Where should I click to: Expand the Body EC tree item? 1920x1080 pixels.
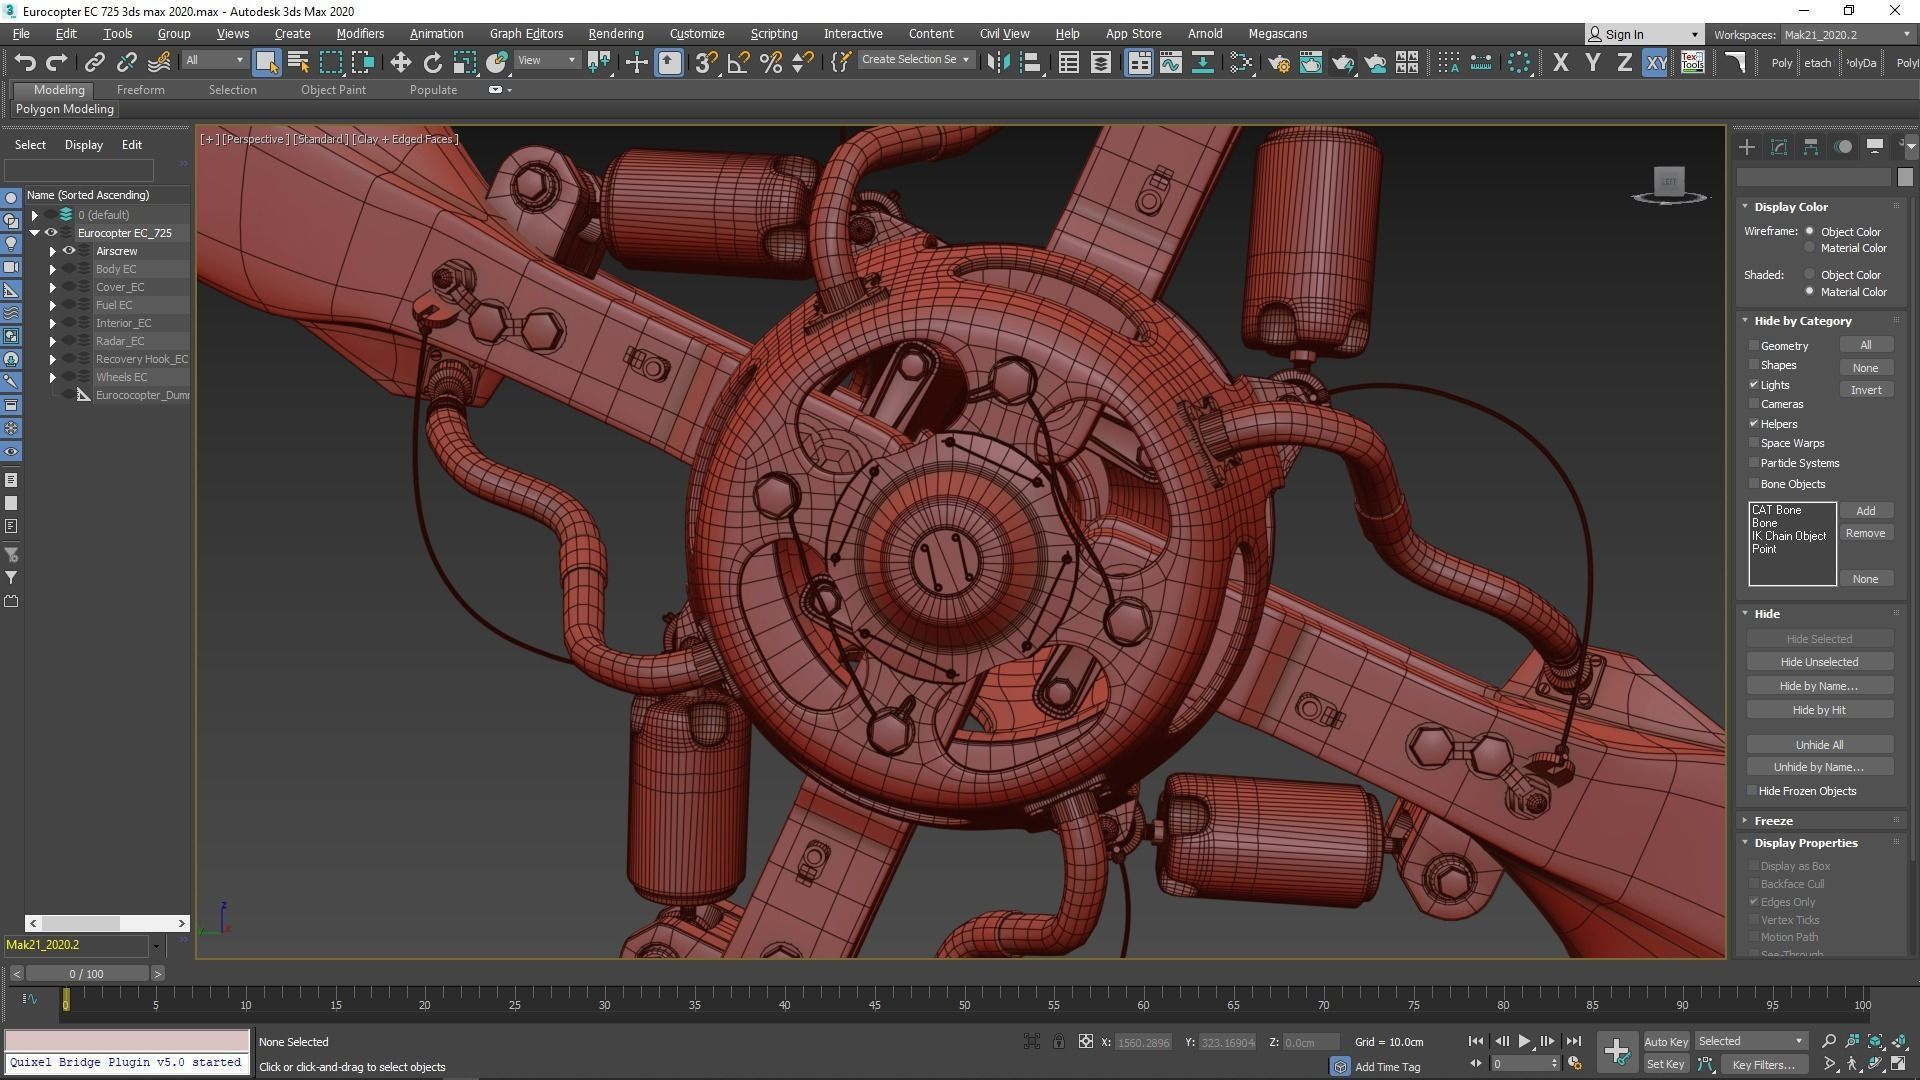pos(53,269)
